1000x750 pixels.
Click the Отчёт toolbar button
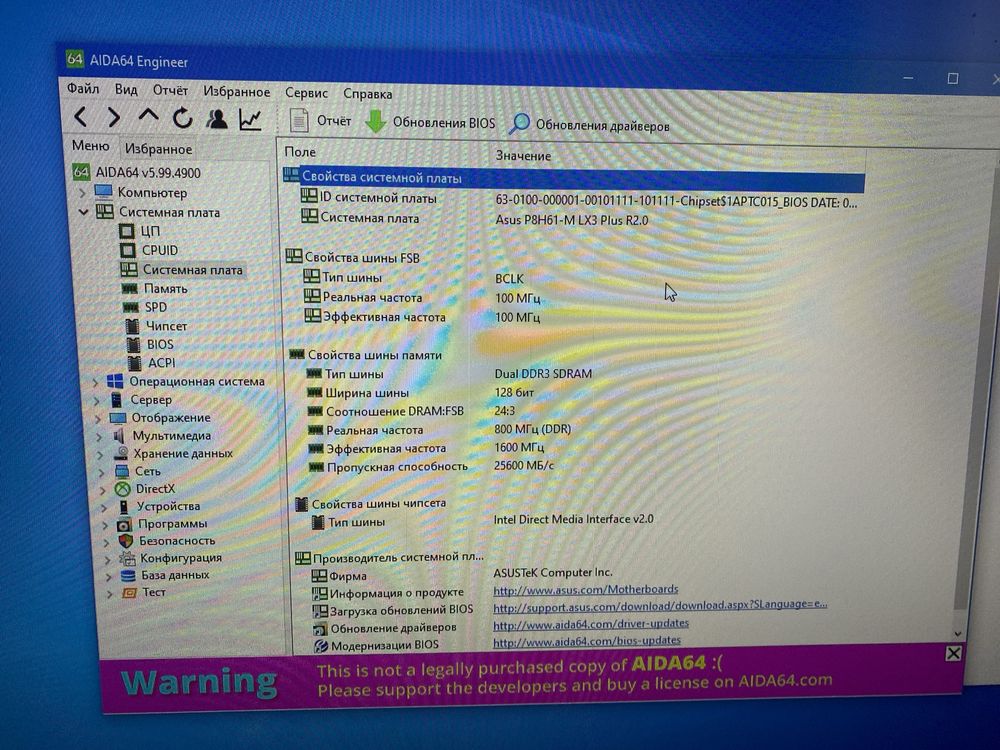(320, 121)
